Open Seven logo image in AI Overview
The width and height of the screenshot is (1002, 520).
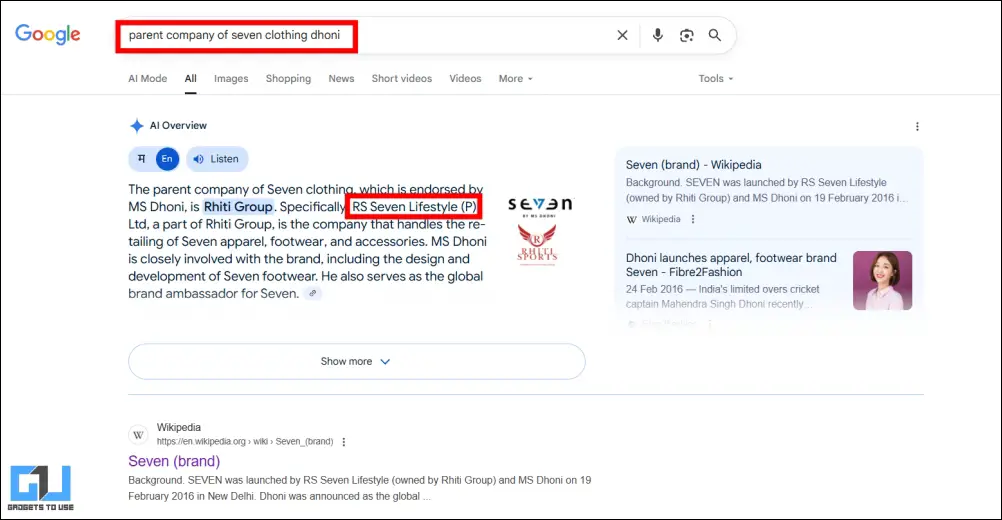pos(541,206)
